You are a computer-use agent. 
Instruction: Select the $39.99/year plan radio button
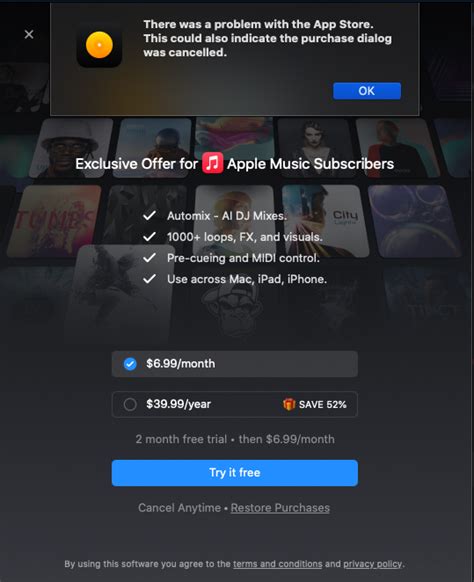[130, 404]
